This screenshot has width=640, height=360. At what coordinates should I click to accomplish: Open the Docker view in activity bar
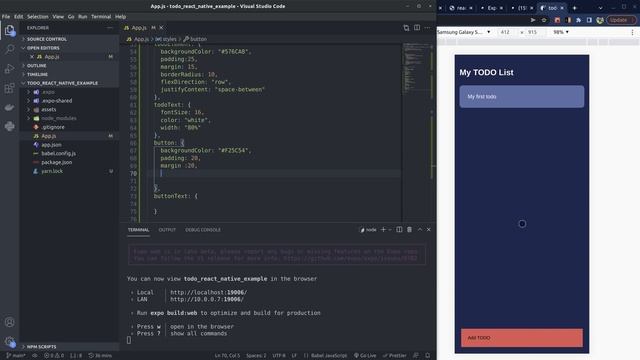[9, 107]
